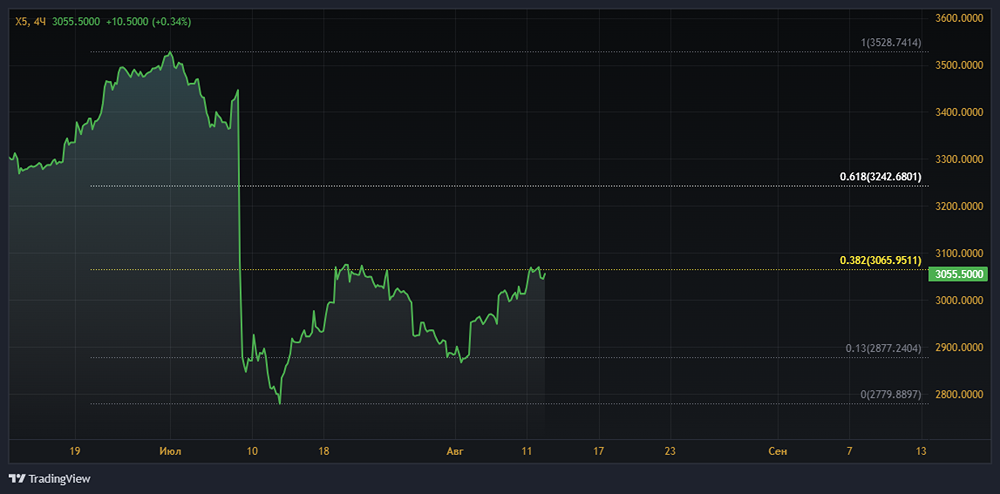Click the X5 symbol title
This screenshot has width=1000, height=494.
[x=21, y=21]
